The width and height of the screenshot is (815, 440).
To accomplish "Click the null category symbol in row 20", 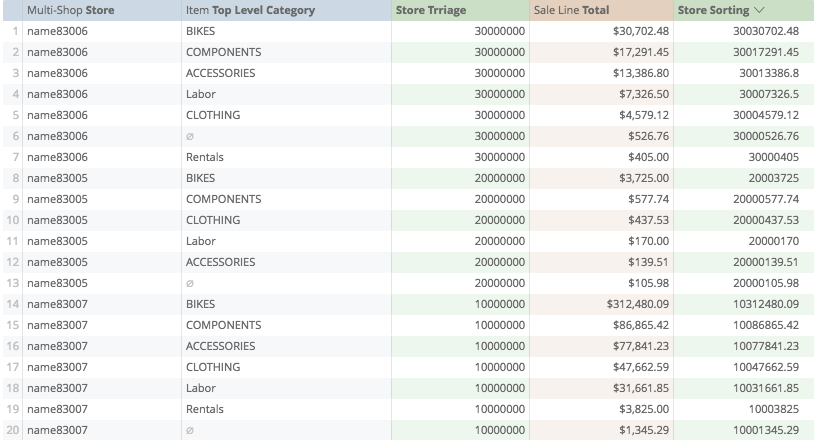I will coord(190,430).
